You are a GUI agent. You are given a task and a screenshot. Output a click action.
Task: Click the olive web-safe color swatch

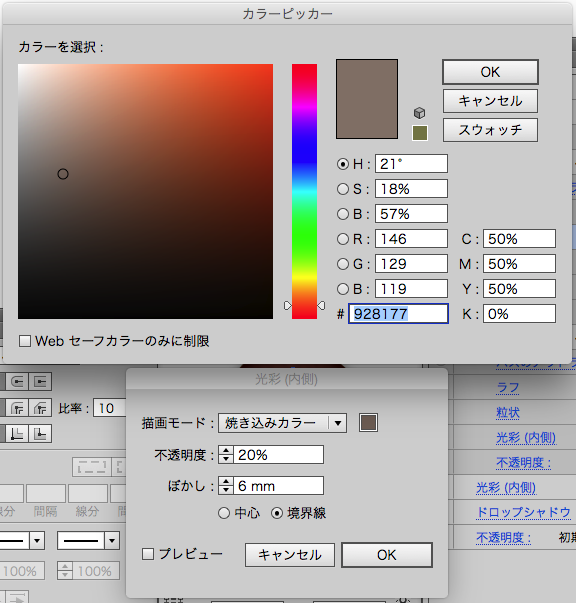[420, 133]
